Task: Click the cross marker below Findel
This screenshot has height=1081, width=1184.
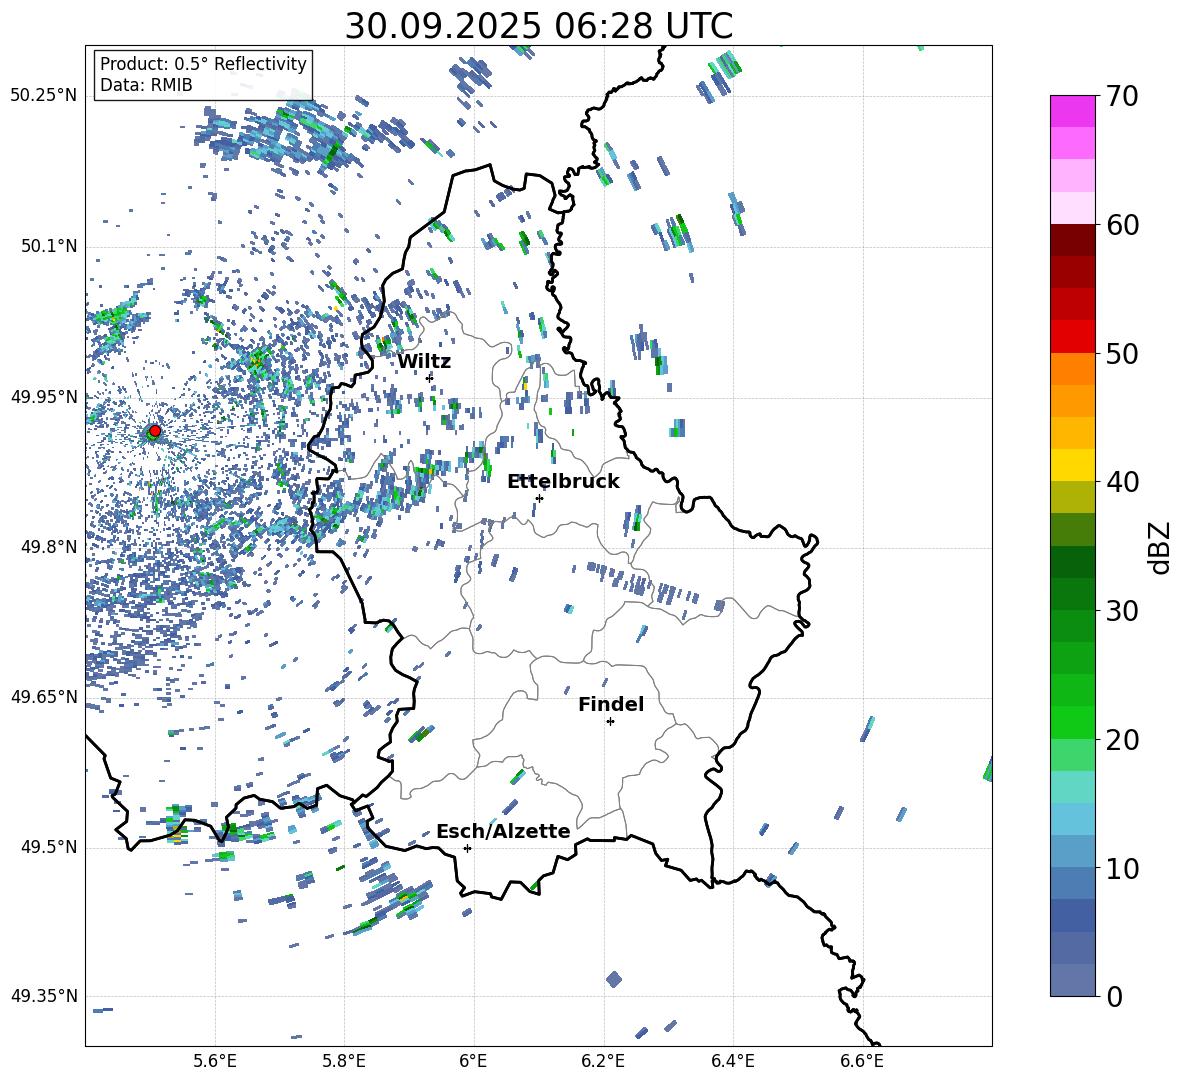Action: click(610, 722)
